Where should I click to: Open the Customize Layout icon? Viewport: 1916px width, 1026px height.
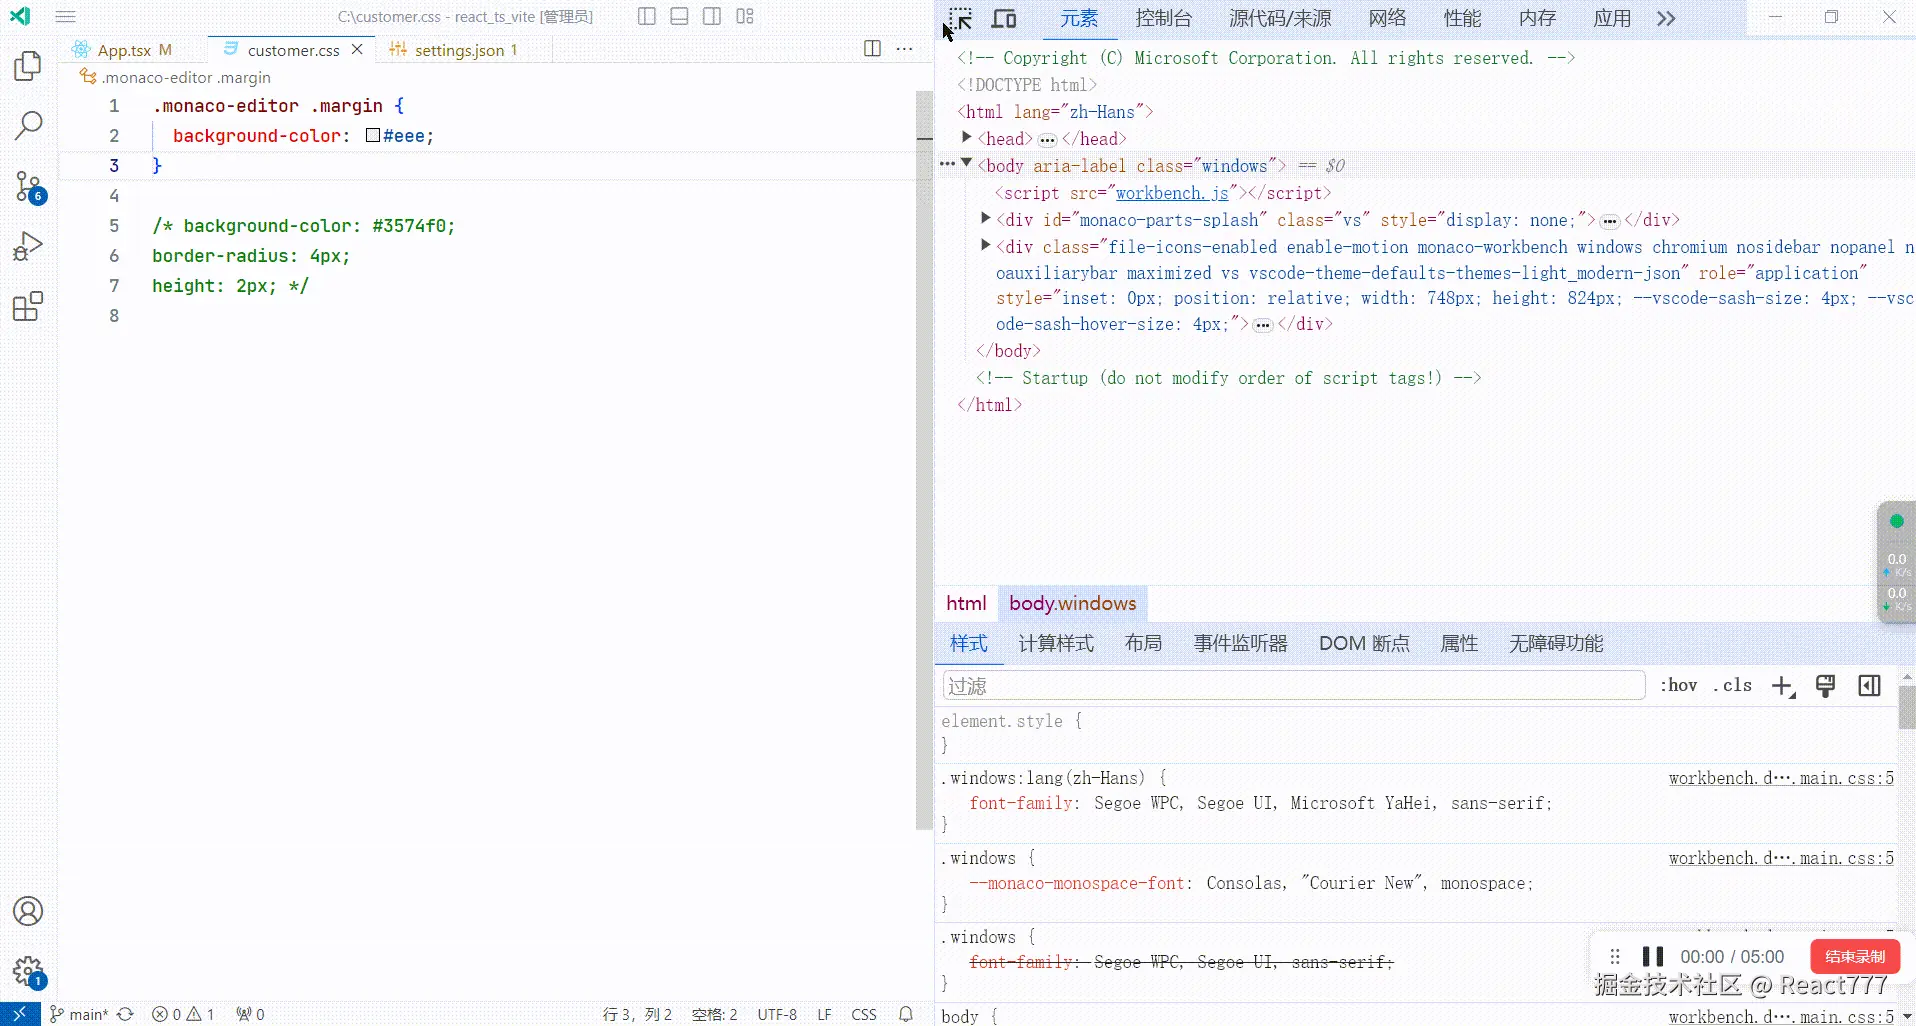pos(745,16)
